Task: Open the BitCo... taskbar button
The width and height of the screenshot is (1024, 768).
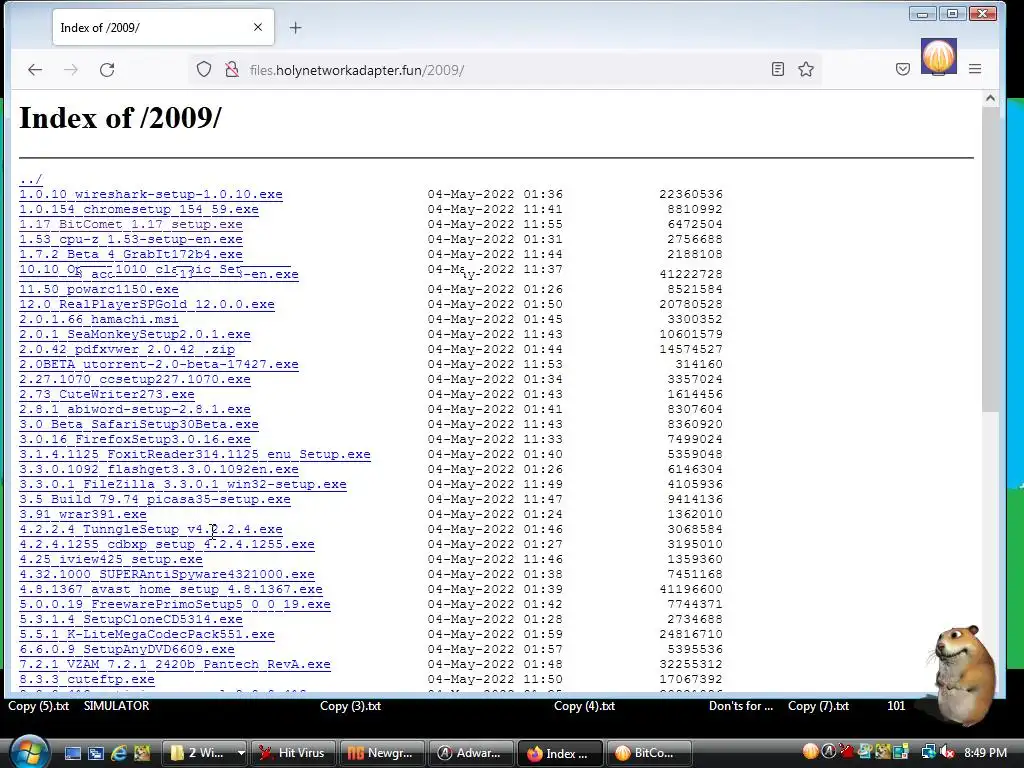Action: (648, 753)
